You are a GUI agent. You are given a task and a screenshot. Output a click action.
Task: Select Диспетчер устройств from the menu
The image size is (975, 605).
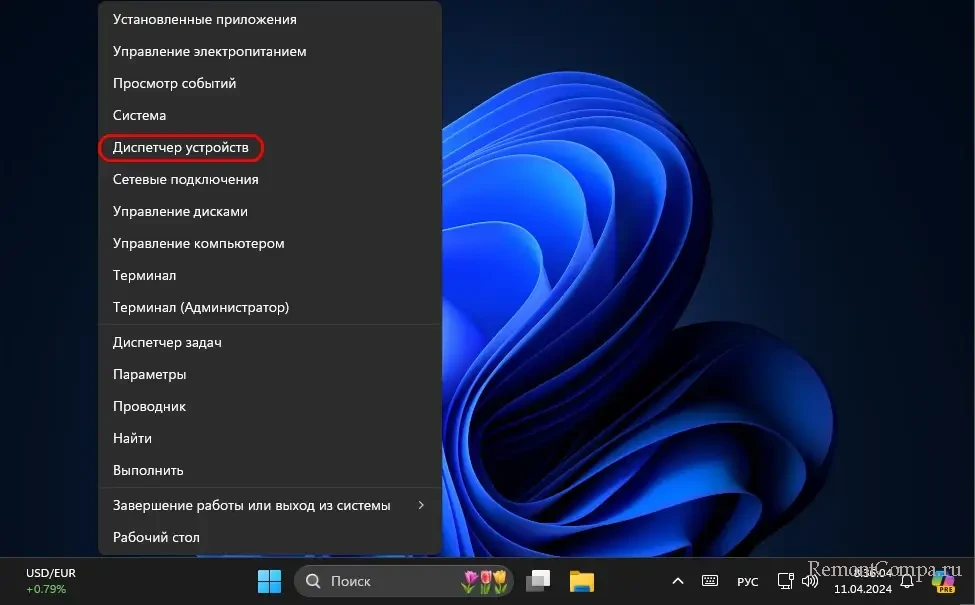(x=181, y=148)
